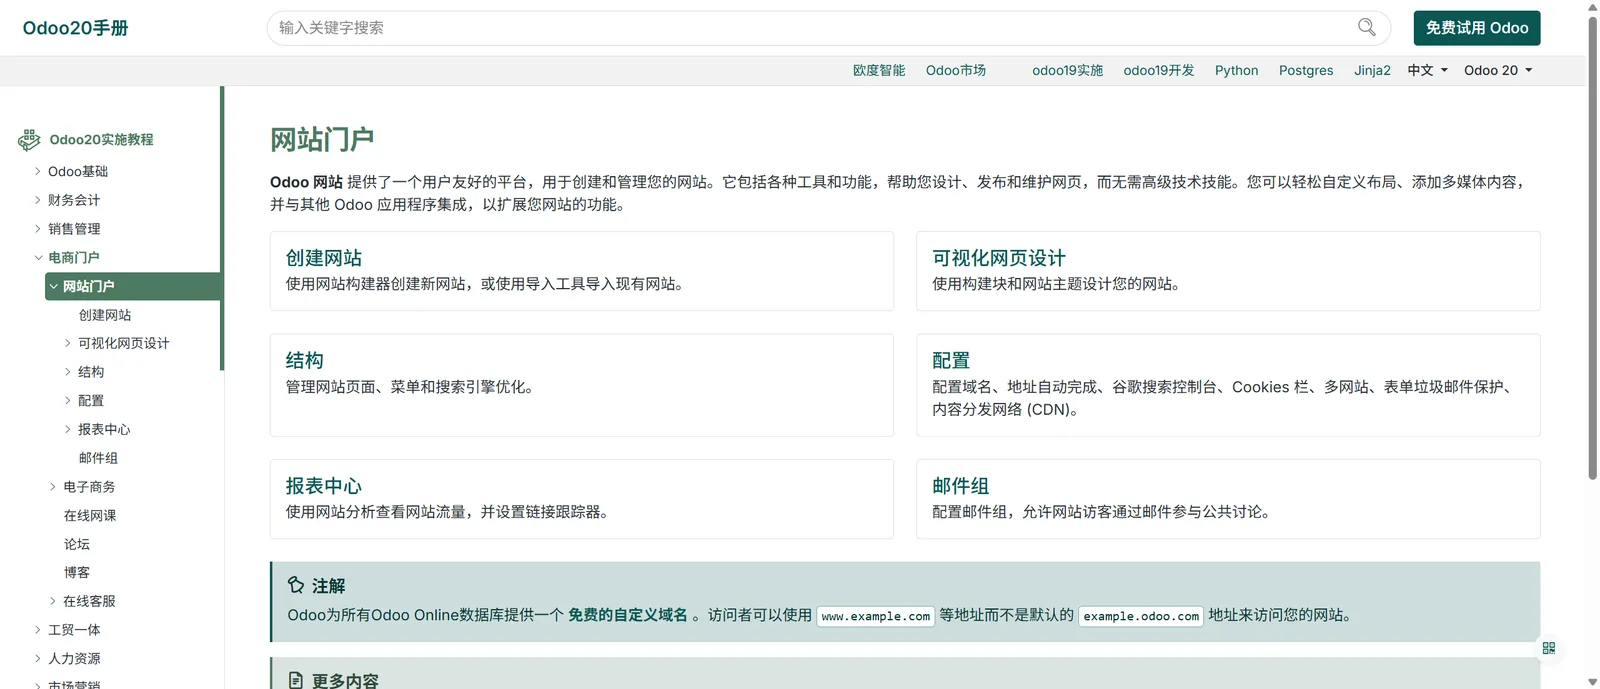Viewport: 1600px width, 689px height.
Task: Click the scrollbar down arrow
Action: tap(1592, 682)
